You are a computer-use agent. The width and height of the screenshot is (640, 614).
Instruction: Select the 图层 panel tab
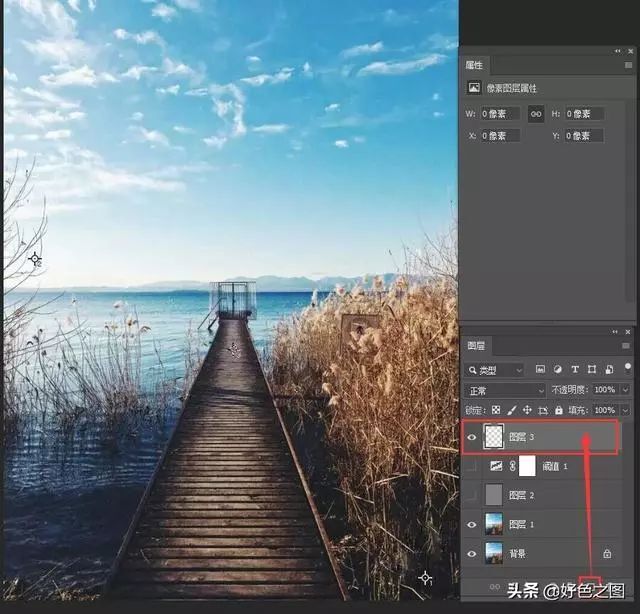tap(477, 346)
